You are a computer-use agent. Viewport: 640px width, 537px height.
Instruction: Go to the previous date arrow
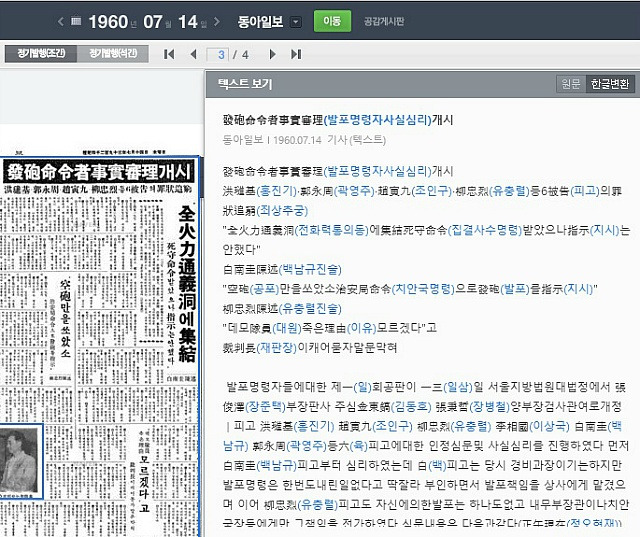tap(61, 21)
